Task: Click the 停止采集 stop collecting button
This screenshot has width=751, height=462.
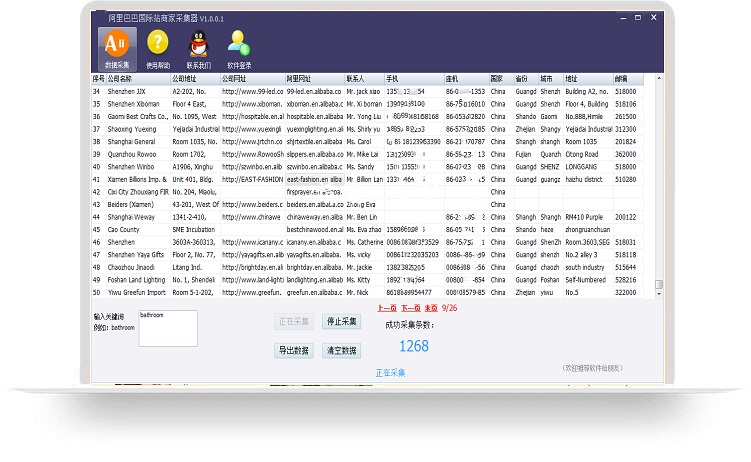Action: click(341, 322)
